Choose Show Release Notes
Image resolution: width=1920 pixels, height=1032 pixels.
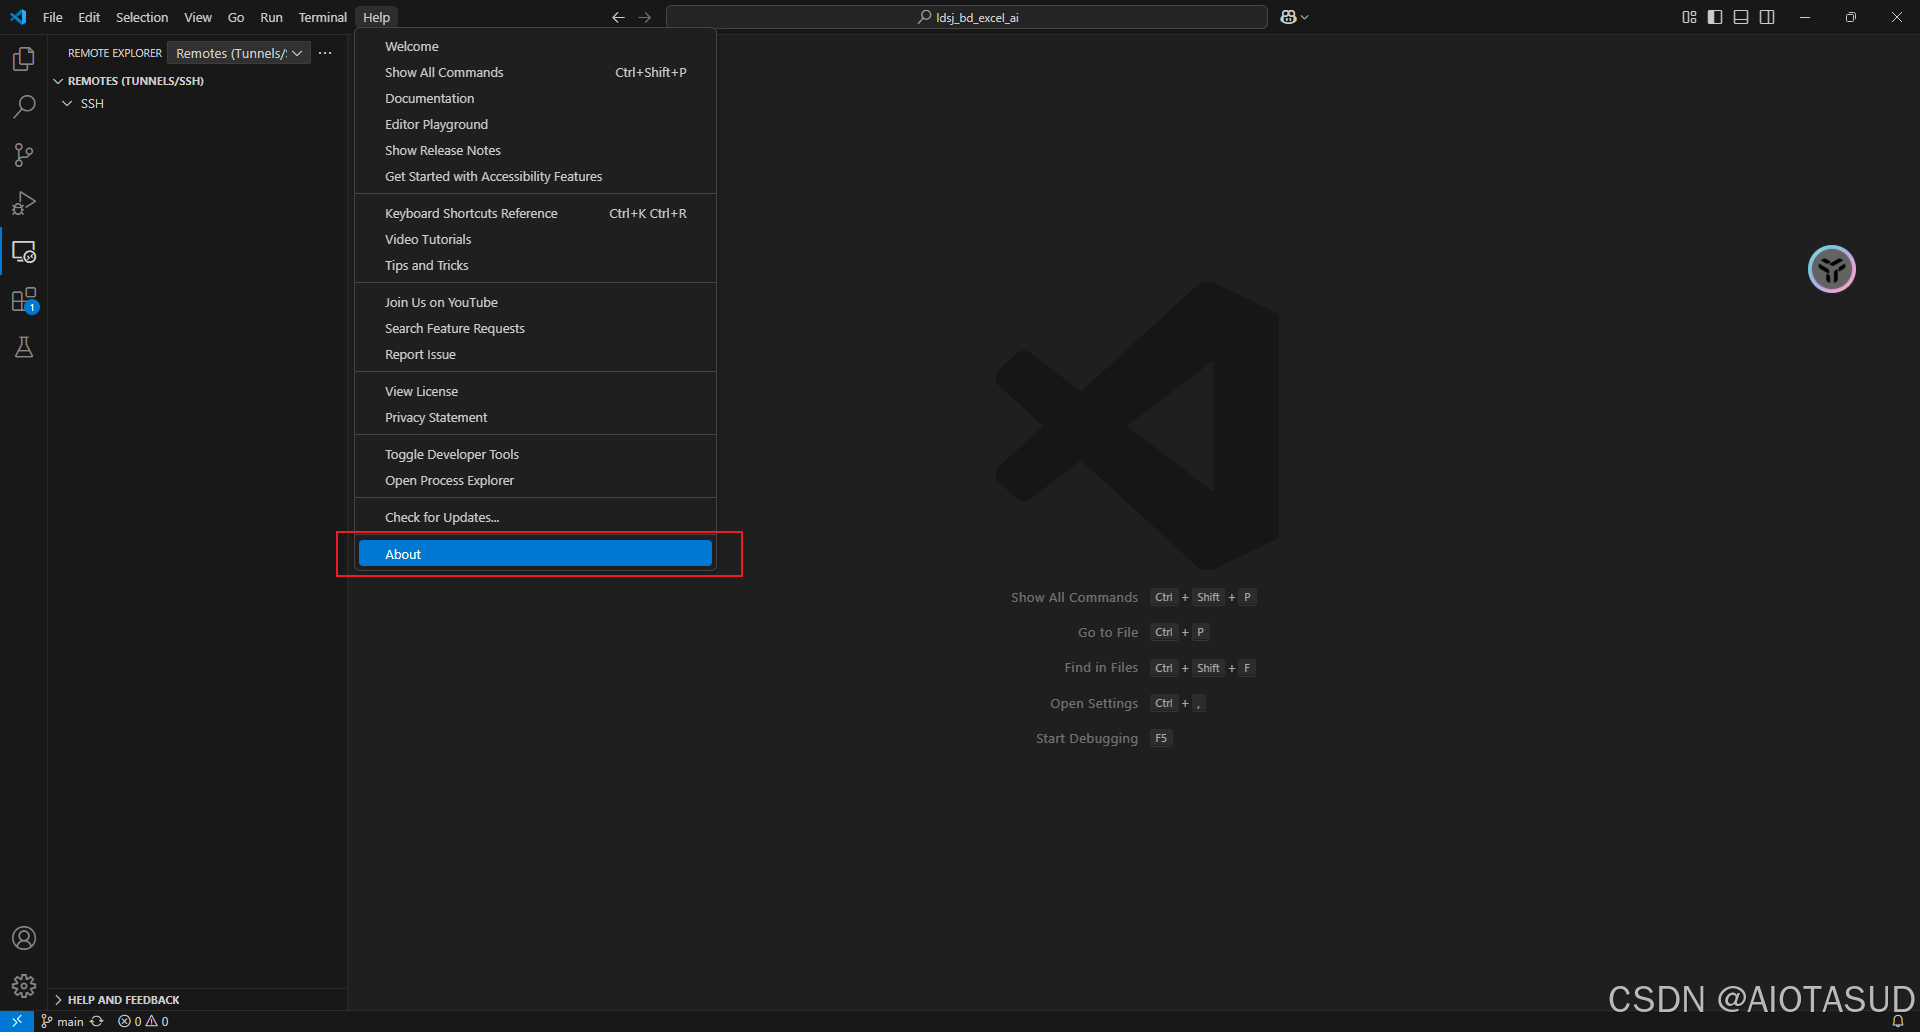tap(535, 151)
